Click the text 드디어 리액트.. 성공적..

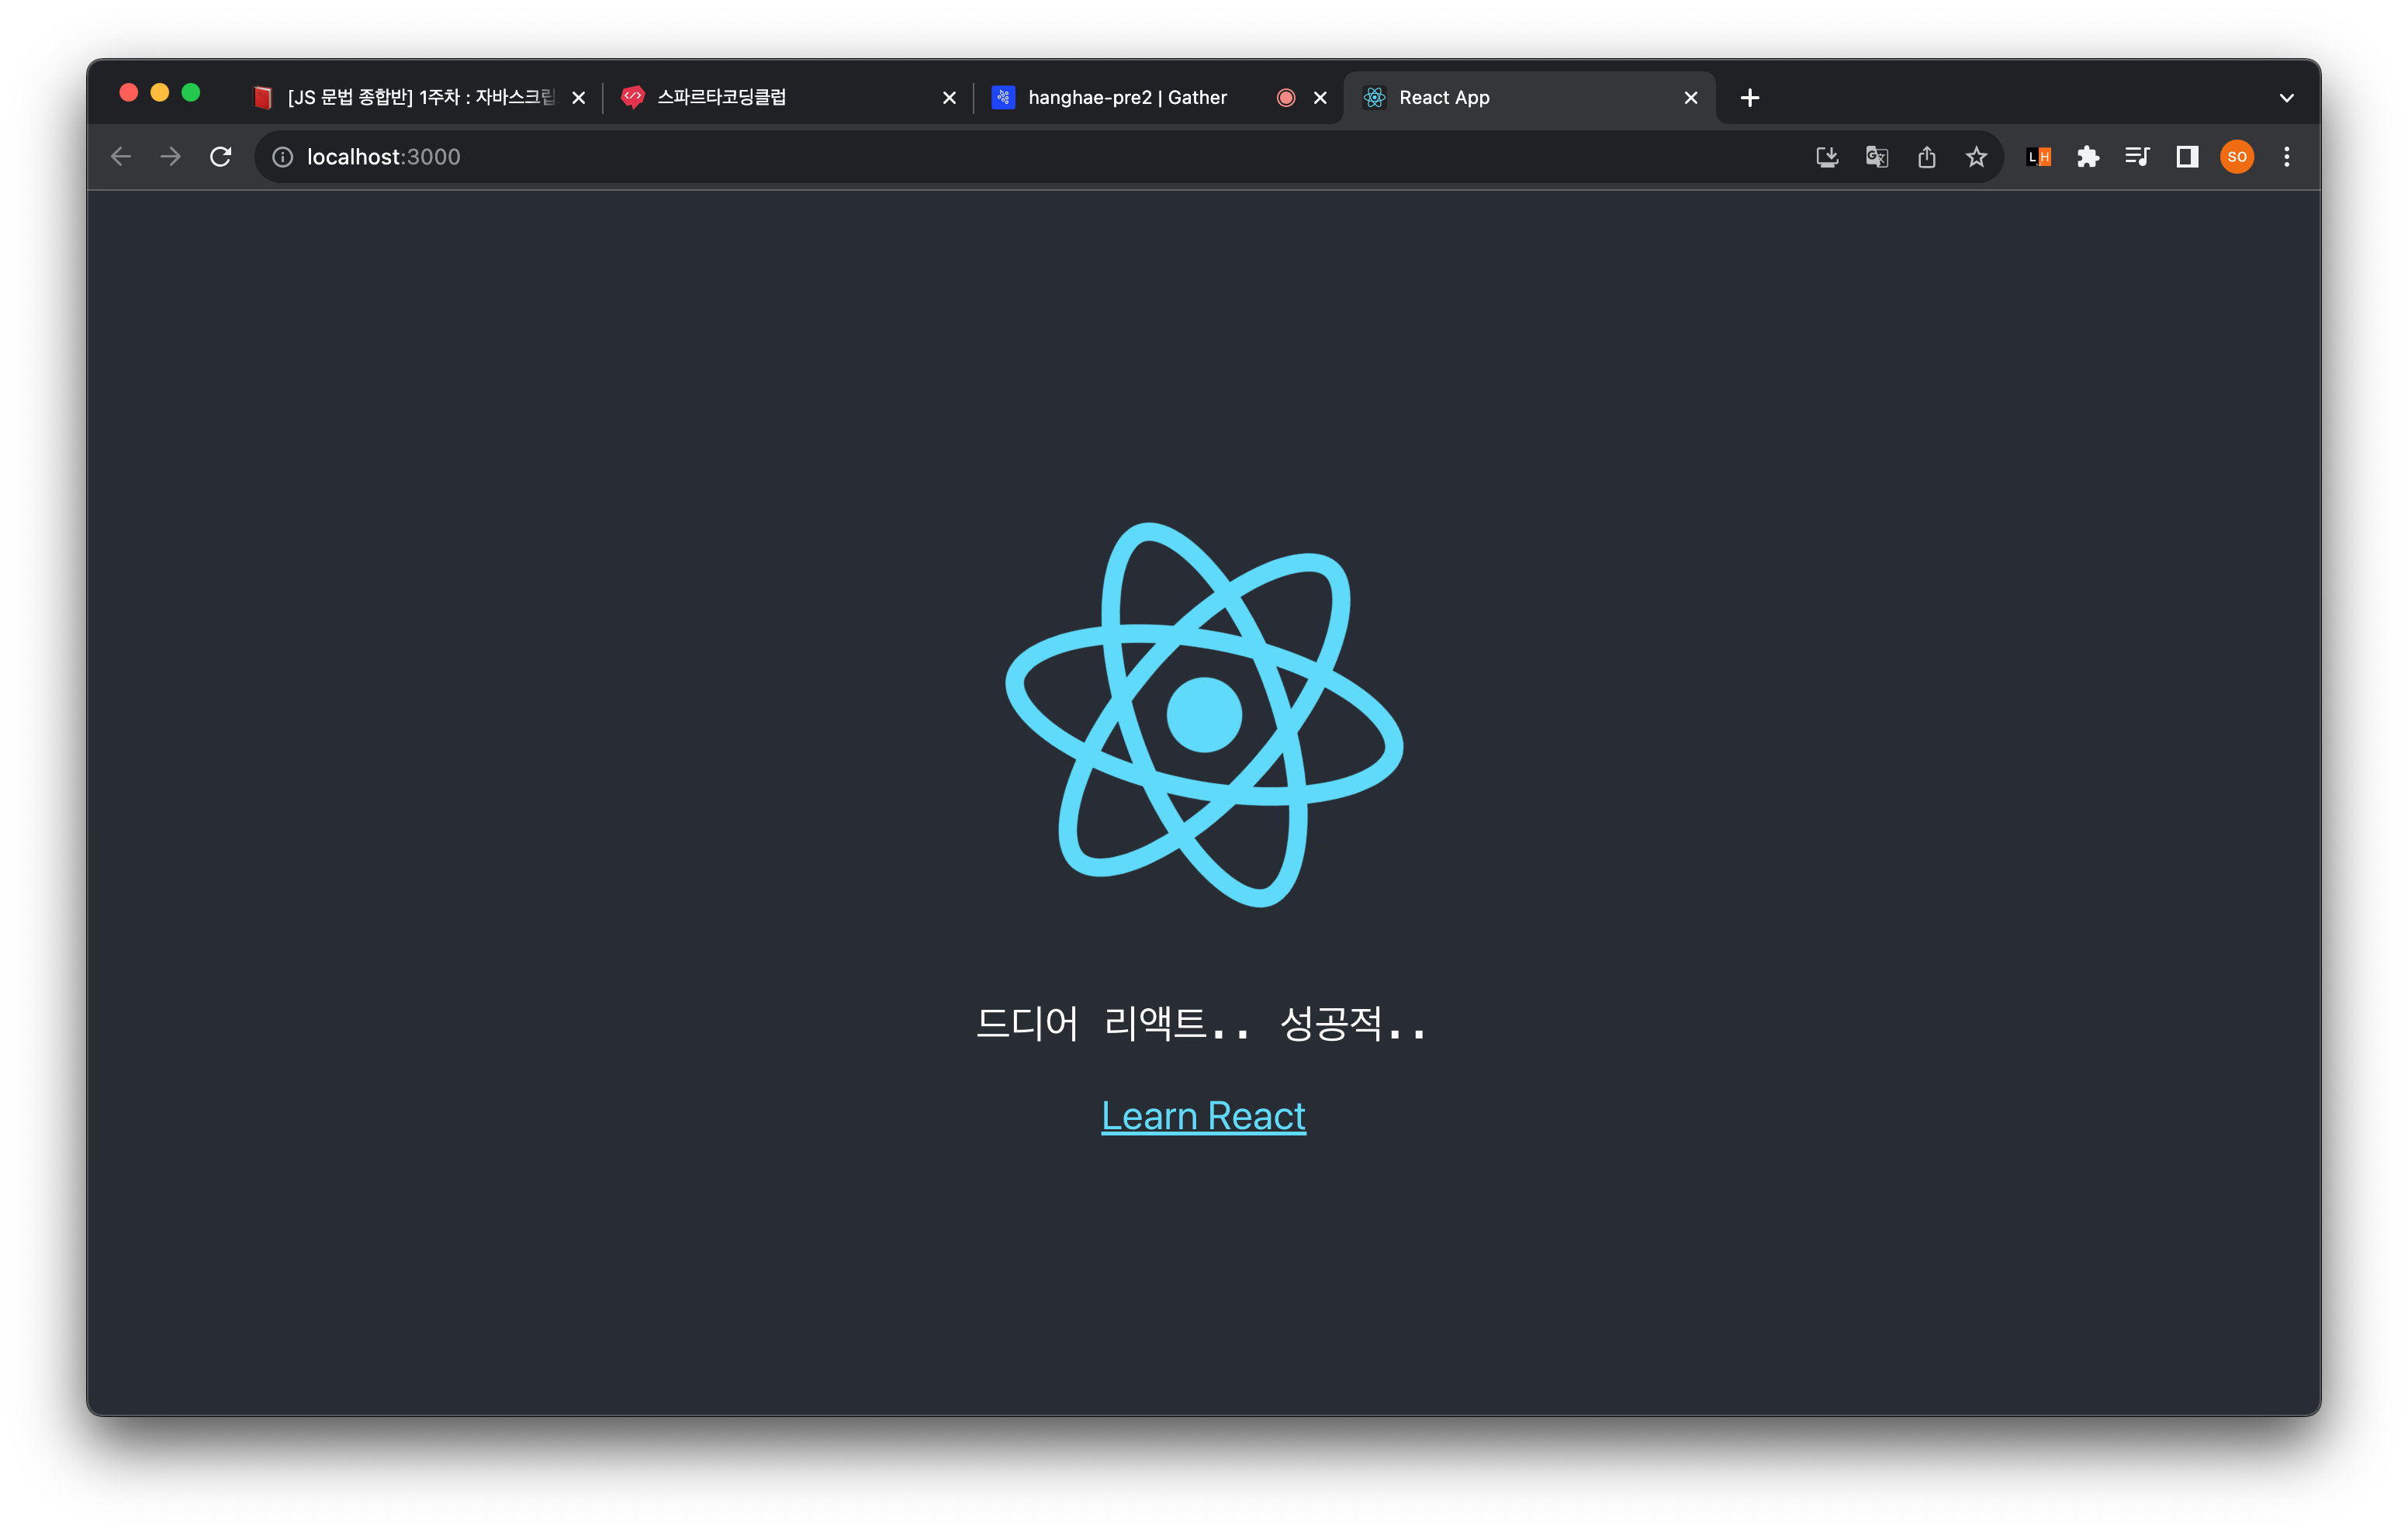coord(1200,1023)
